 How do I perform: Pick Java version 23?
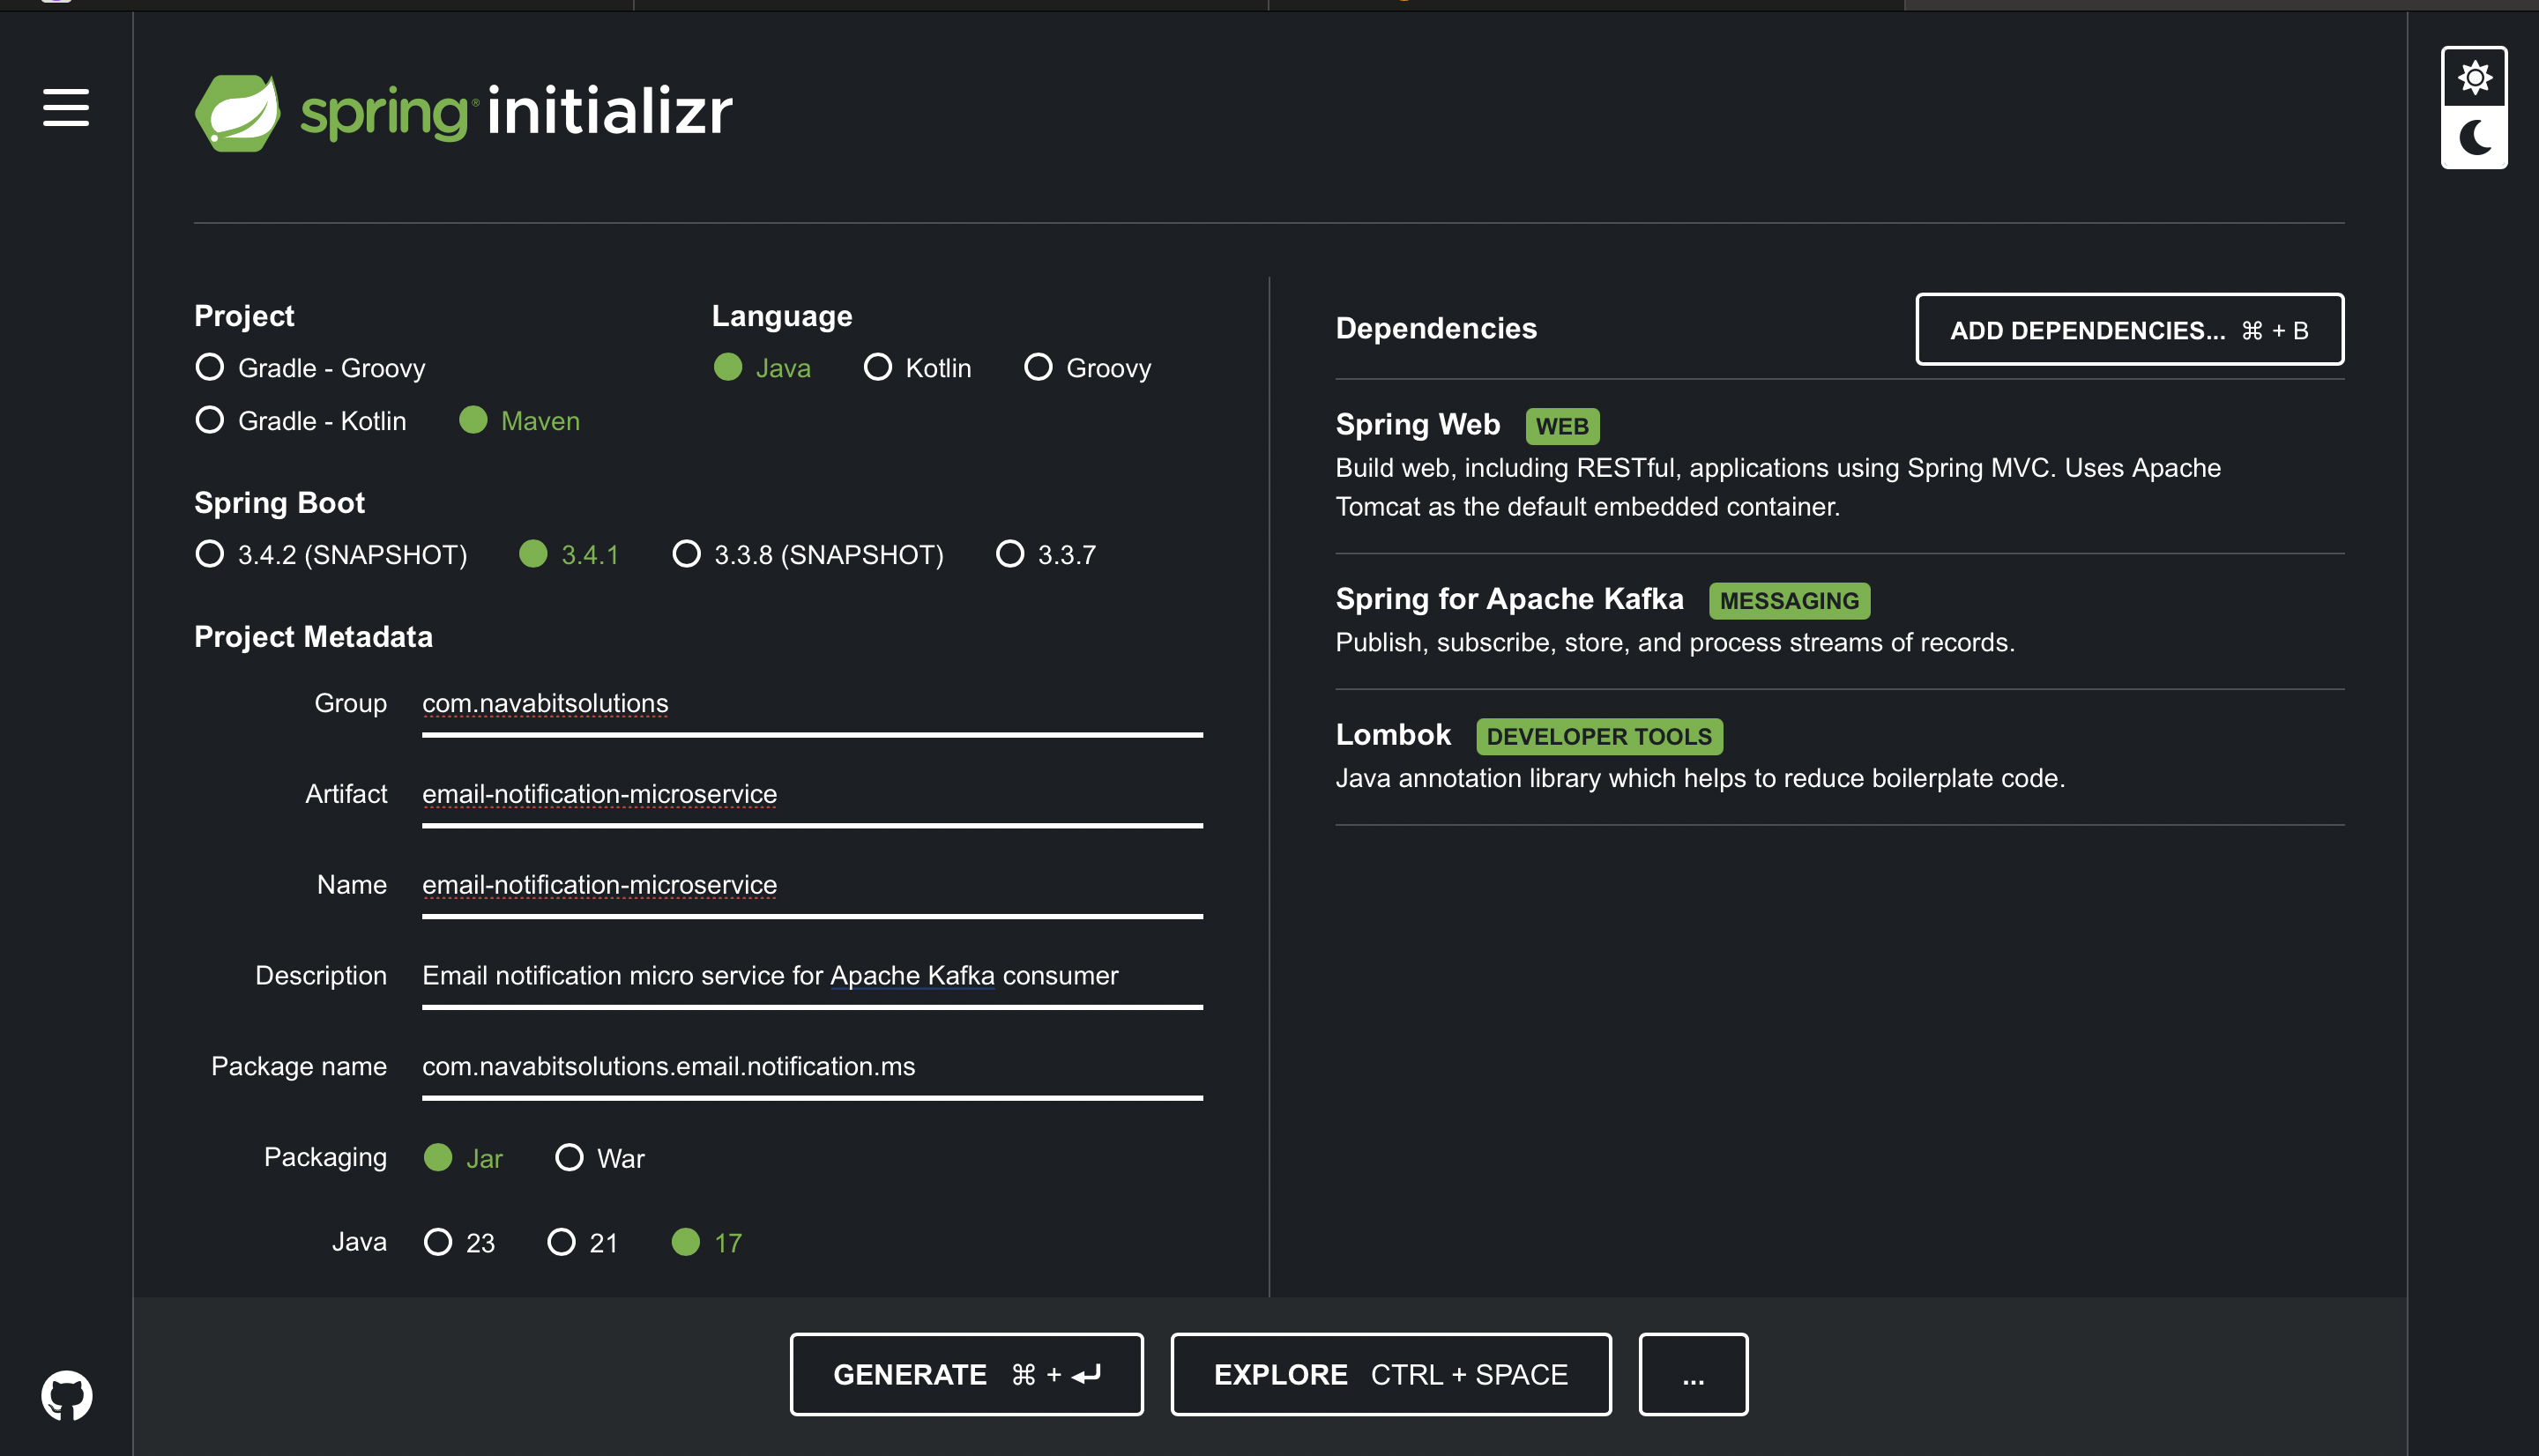pyautogui.click(x=438, y=1242)
